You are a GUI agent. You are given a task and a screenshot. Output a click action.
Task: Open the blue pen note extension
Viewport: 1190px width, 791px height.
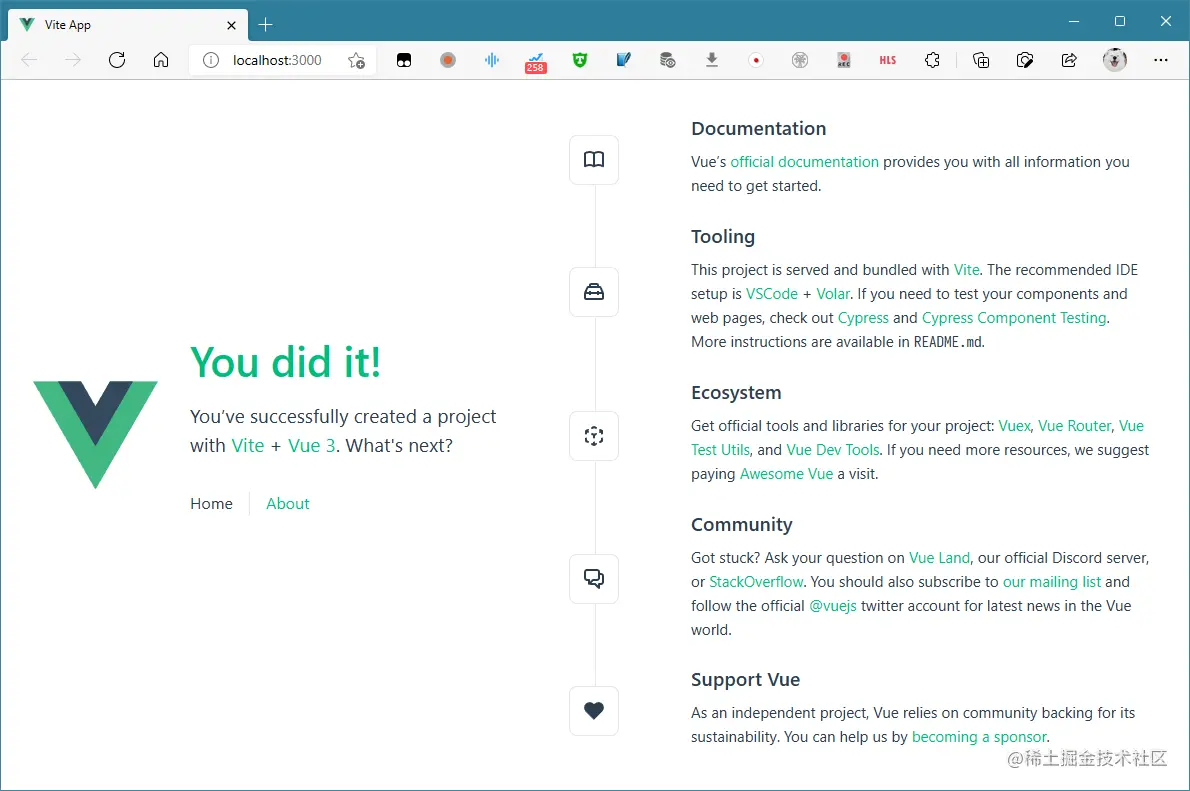(x=624, y=60)
